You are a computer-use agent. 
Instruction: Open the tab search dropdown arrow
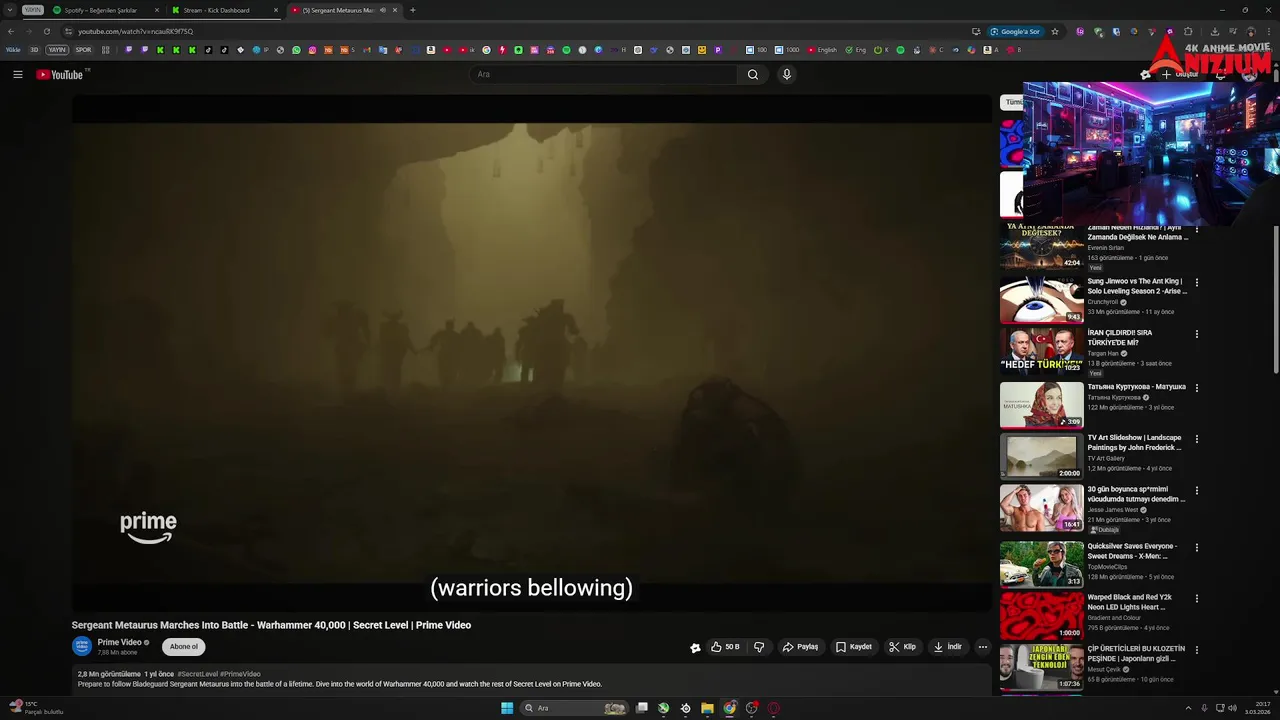[x=10, y=10]
